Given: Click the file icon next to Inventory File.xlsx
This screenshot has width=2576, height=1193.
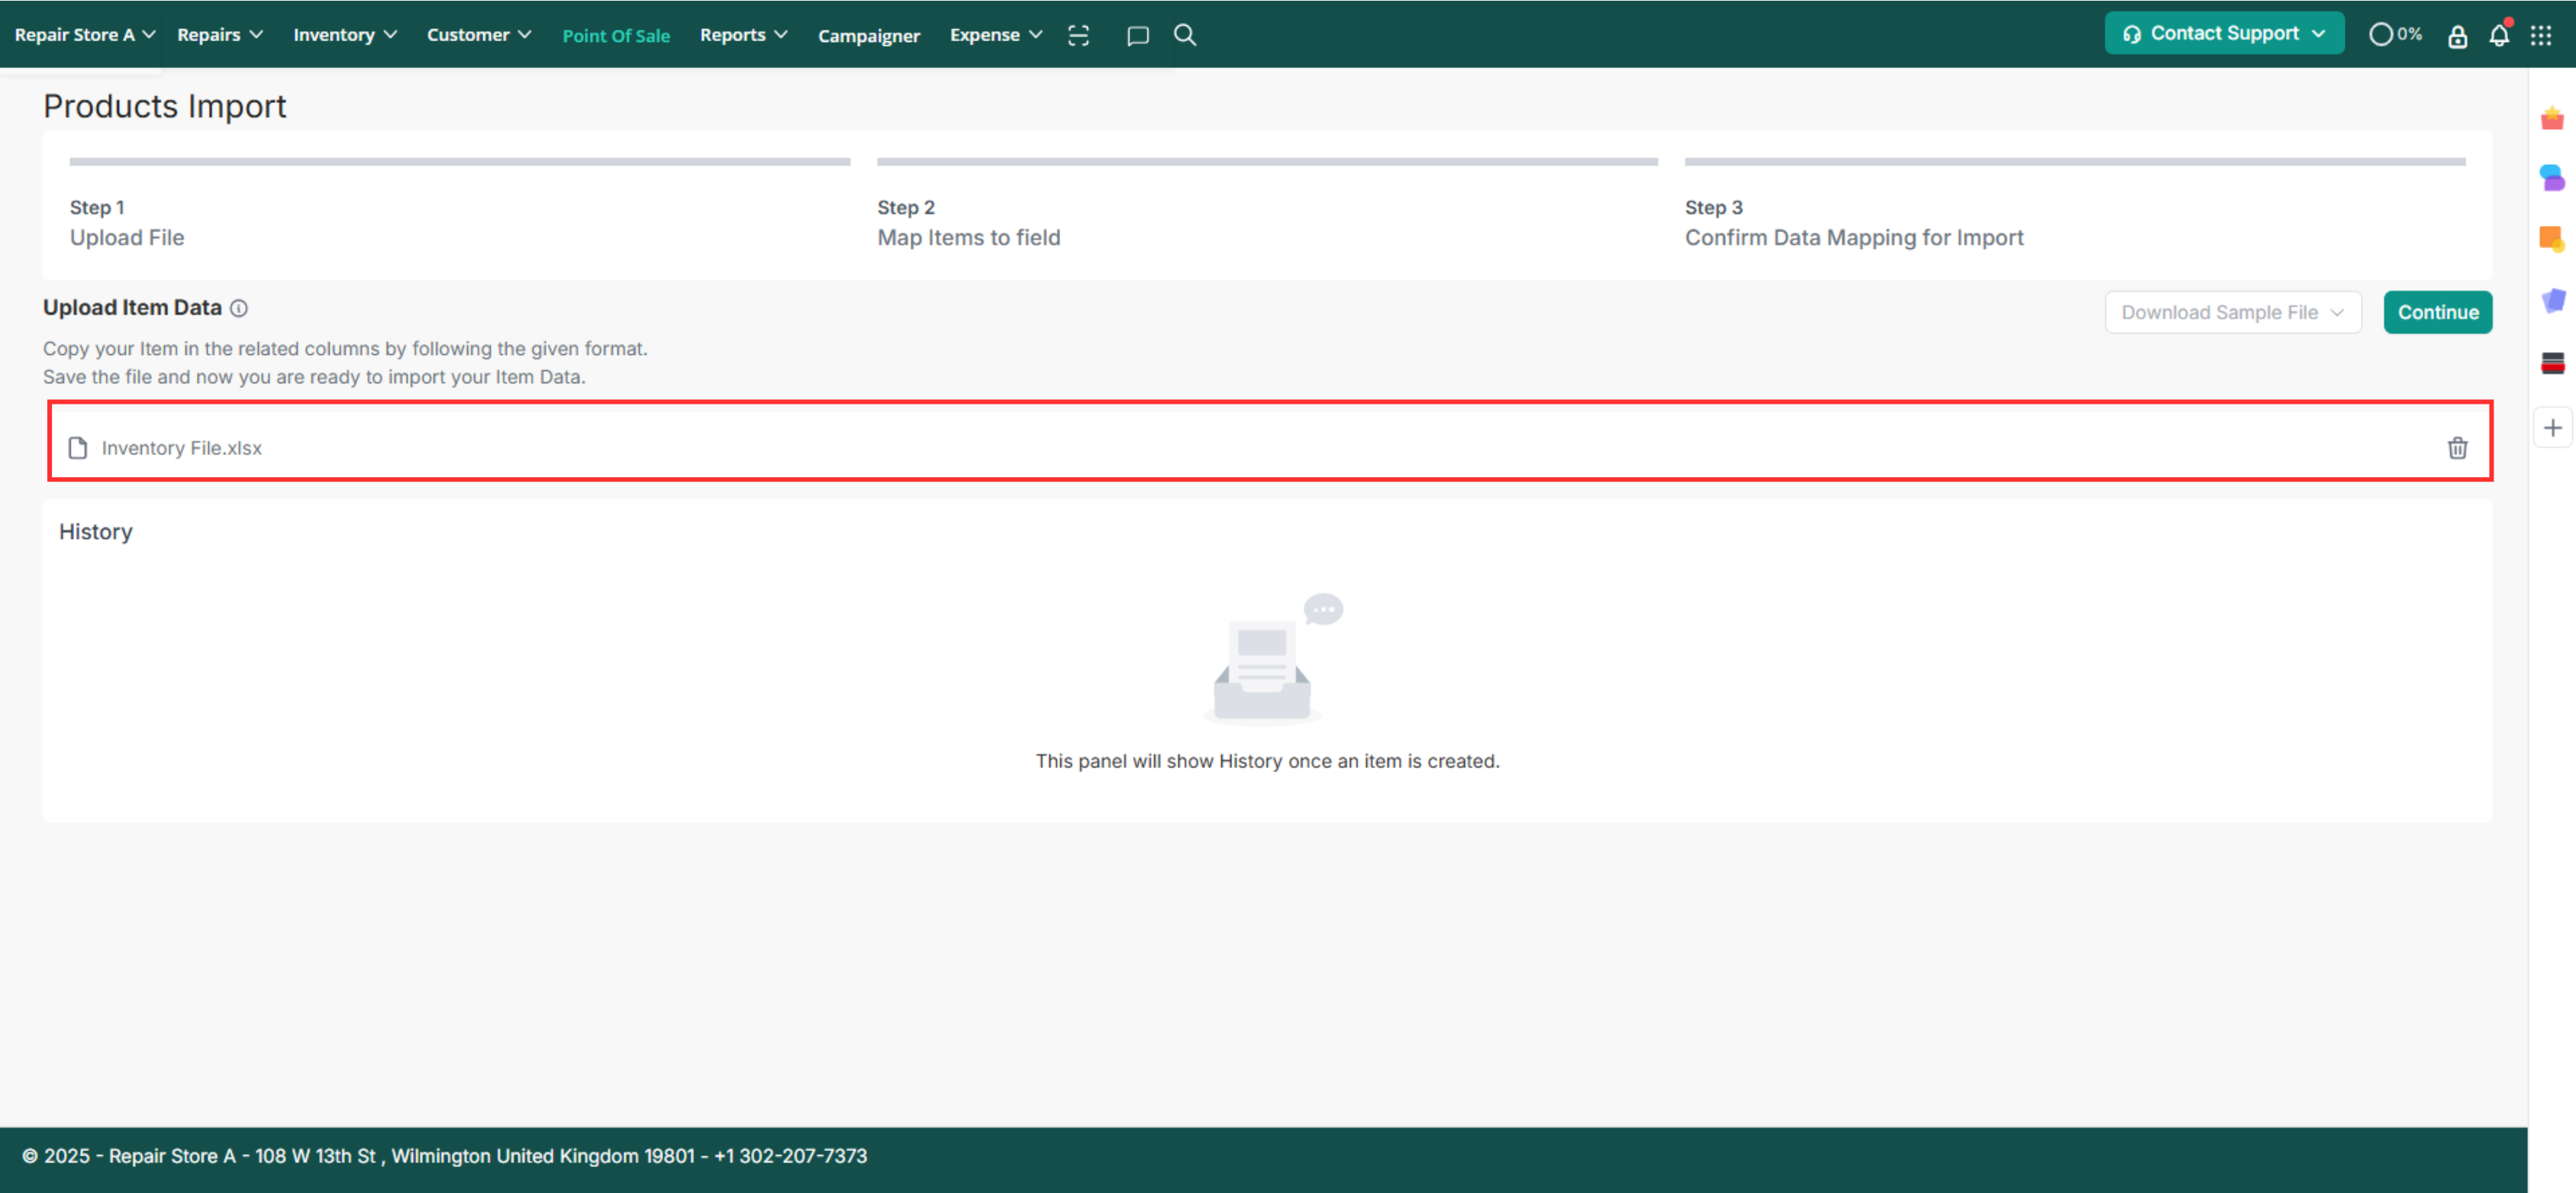Looking at the screenshot, I should coord(77,448).
